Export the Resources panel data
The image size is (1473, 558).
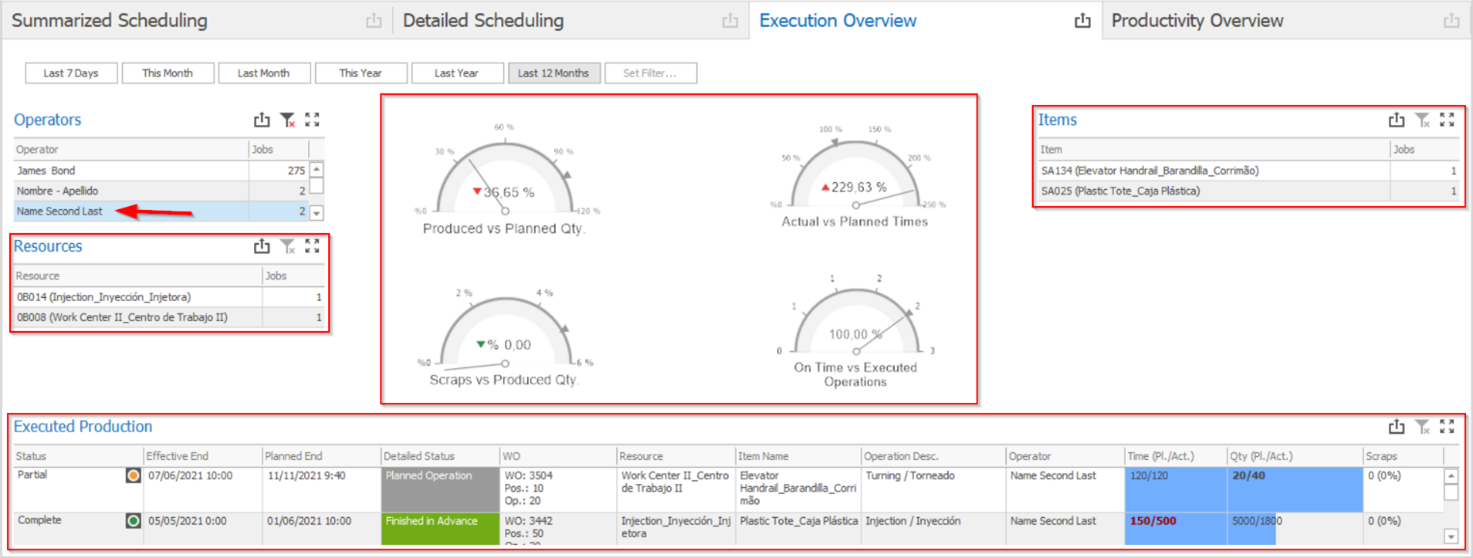pos(262,246)
